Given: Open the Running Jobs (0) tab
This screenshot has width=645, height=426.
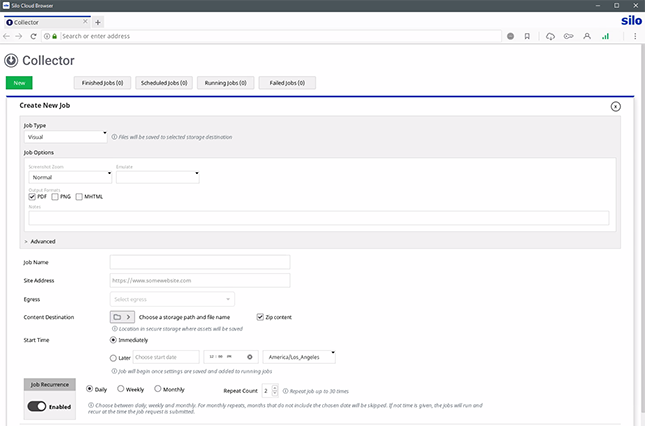Looking at the screenshot, I should point(225,83).
